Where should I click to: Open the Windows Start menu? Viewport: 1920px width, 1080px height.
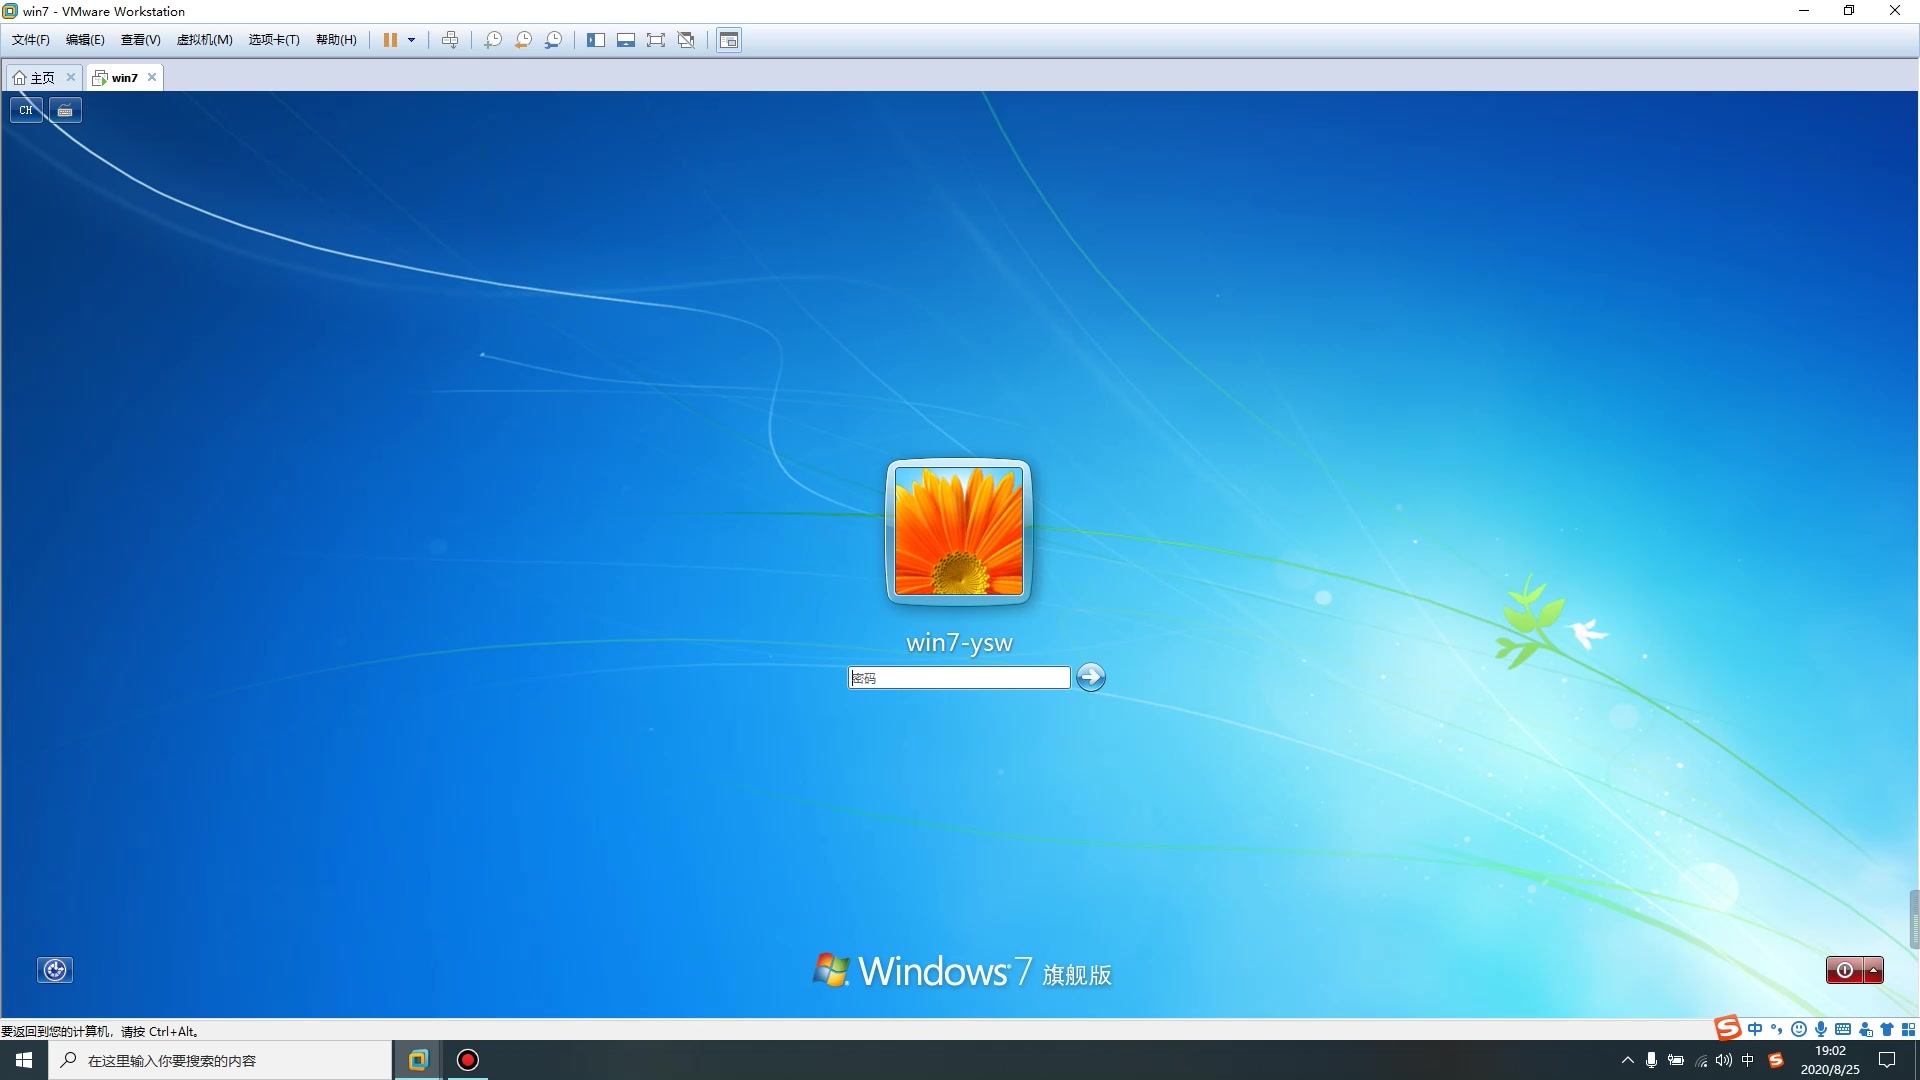24,1060
